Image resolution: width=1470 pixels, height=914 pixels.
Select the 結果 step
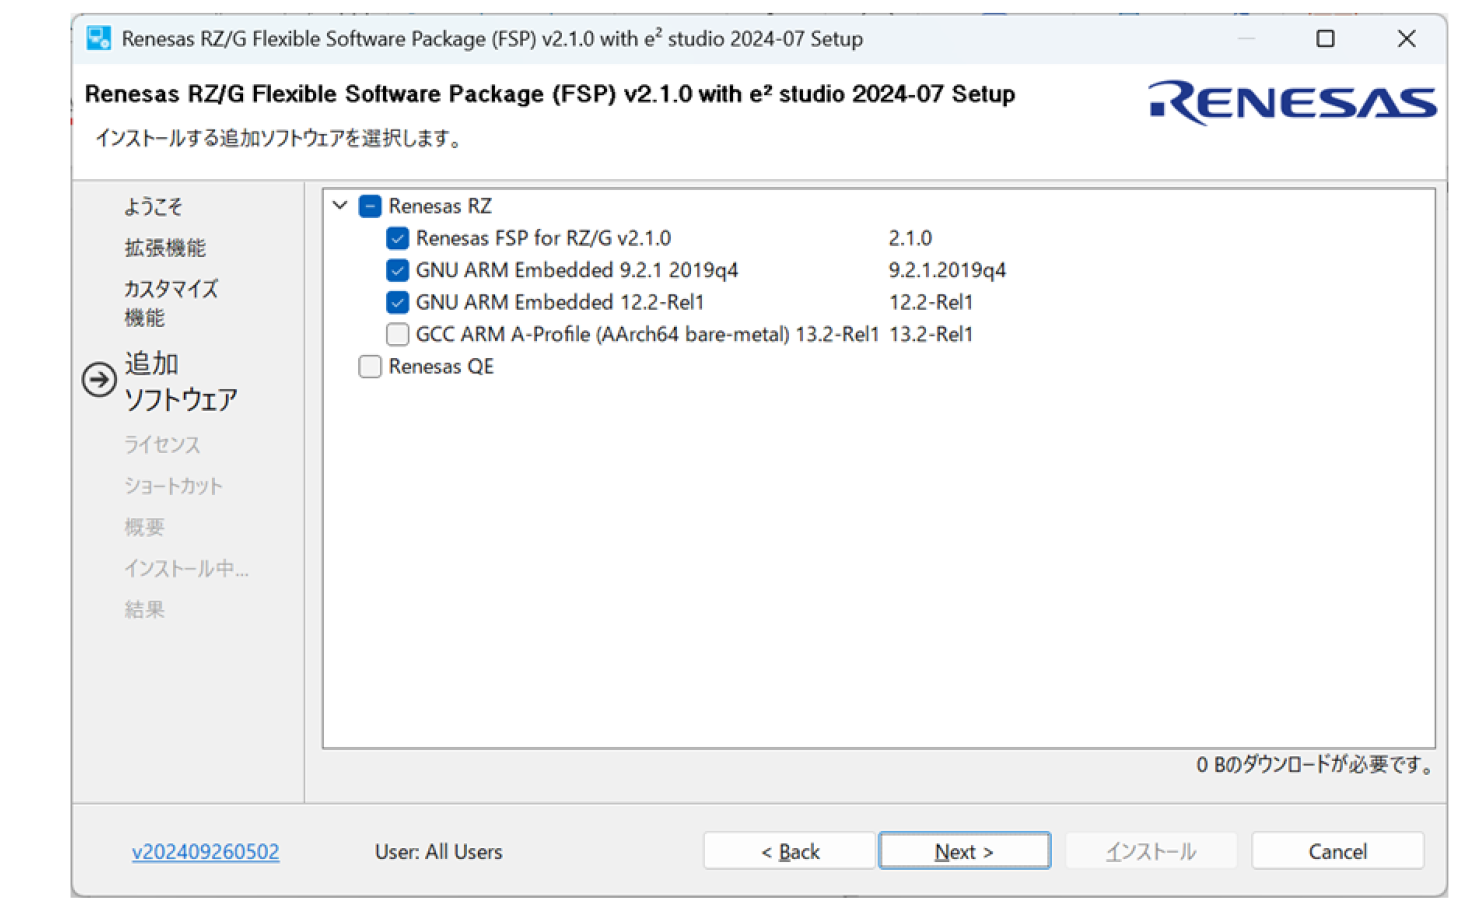[x=144, y=609]
